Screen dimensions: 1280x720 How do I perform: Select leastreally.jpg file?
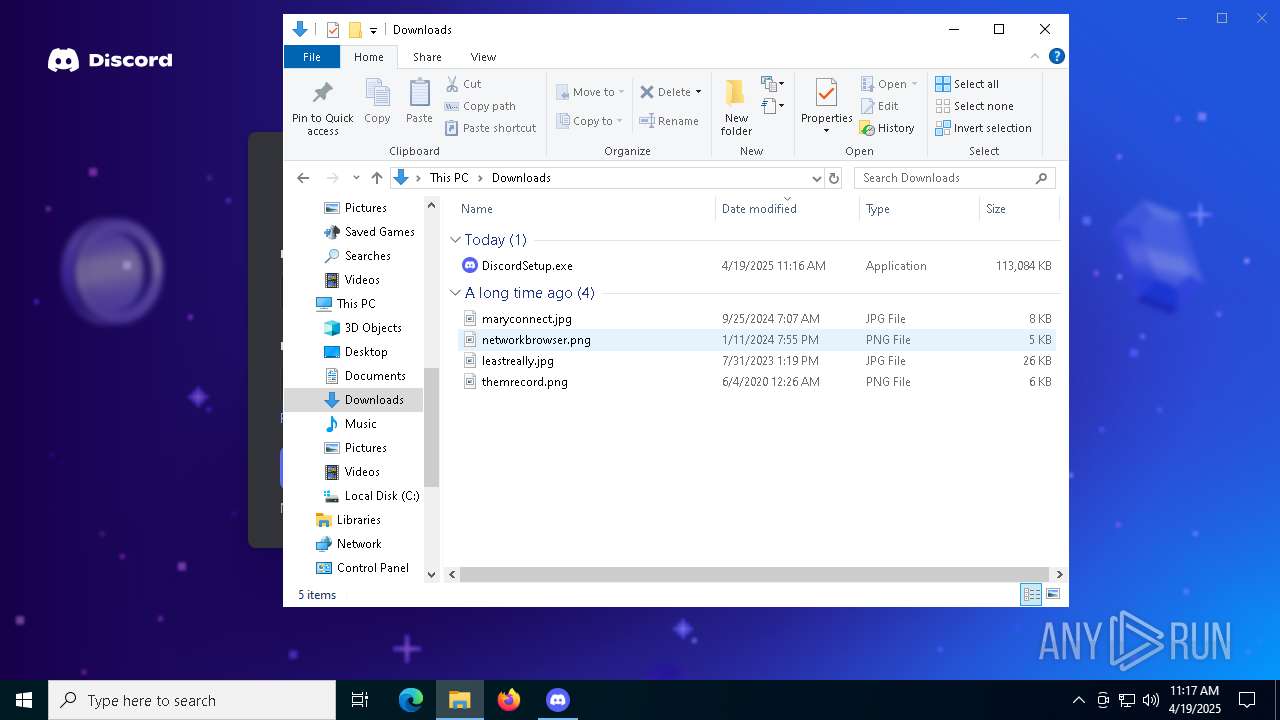point(757,361)
